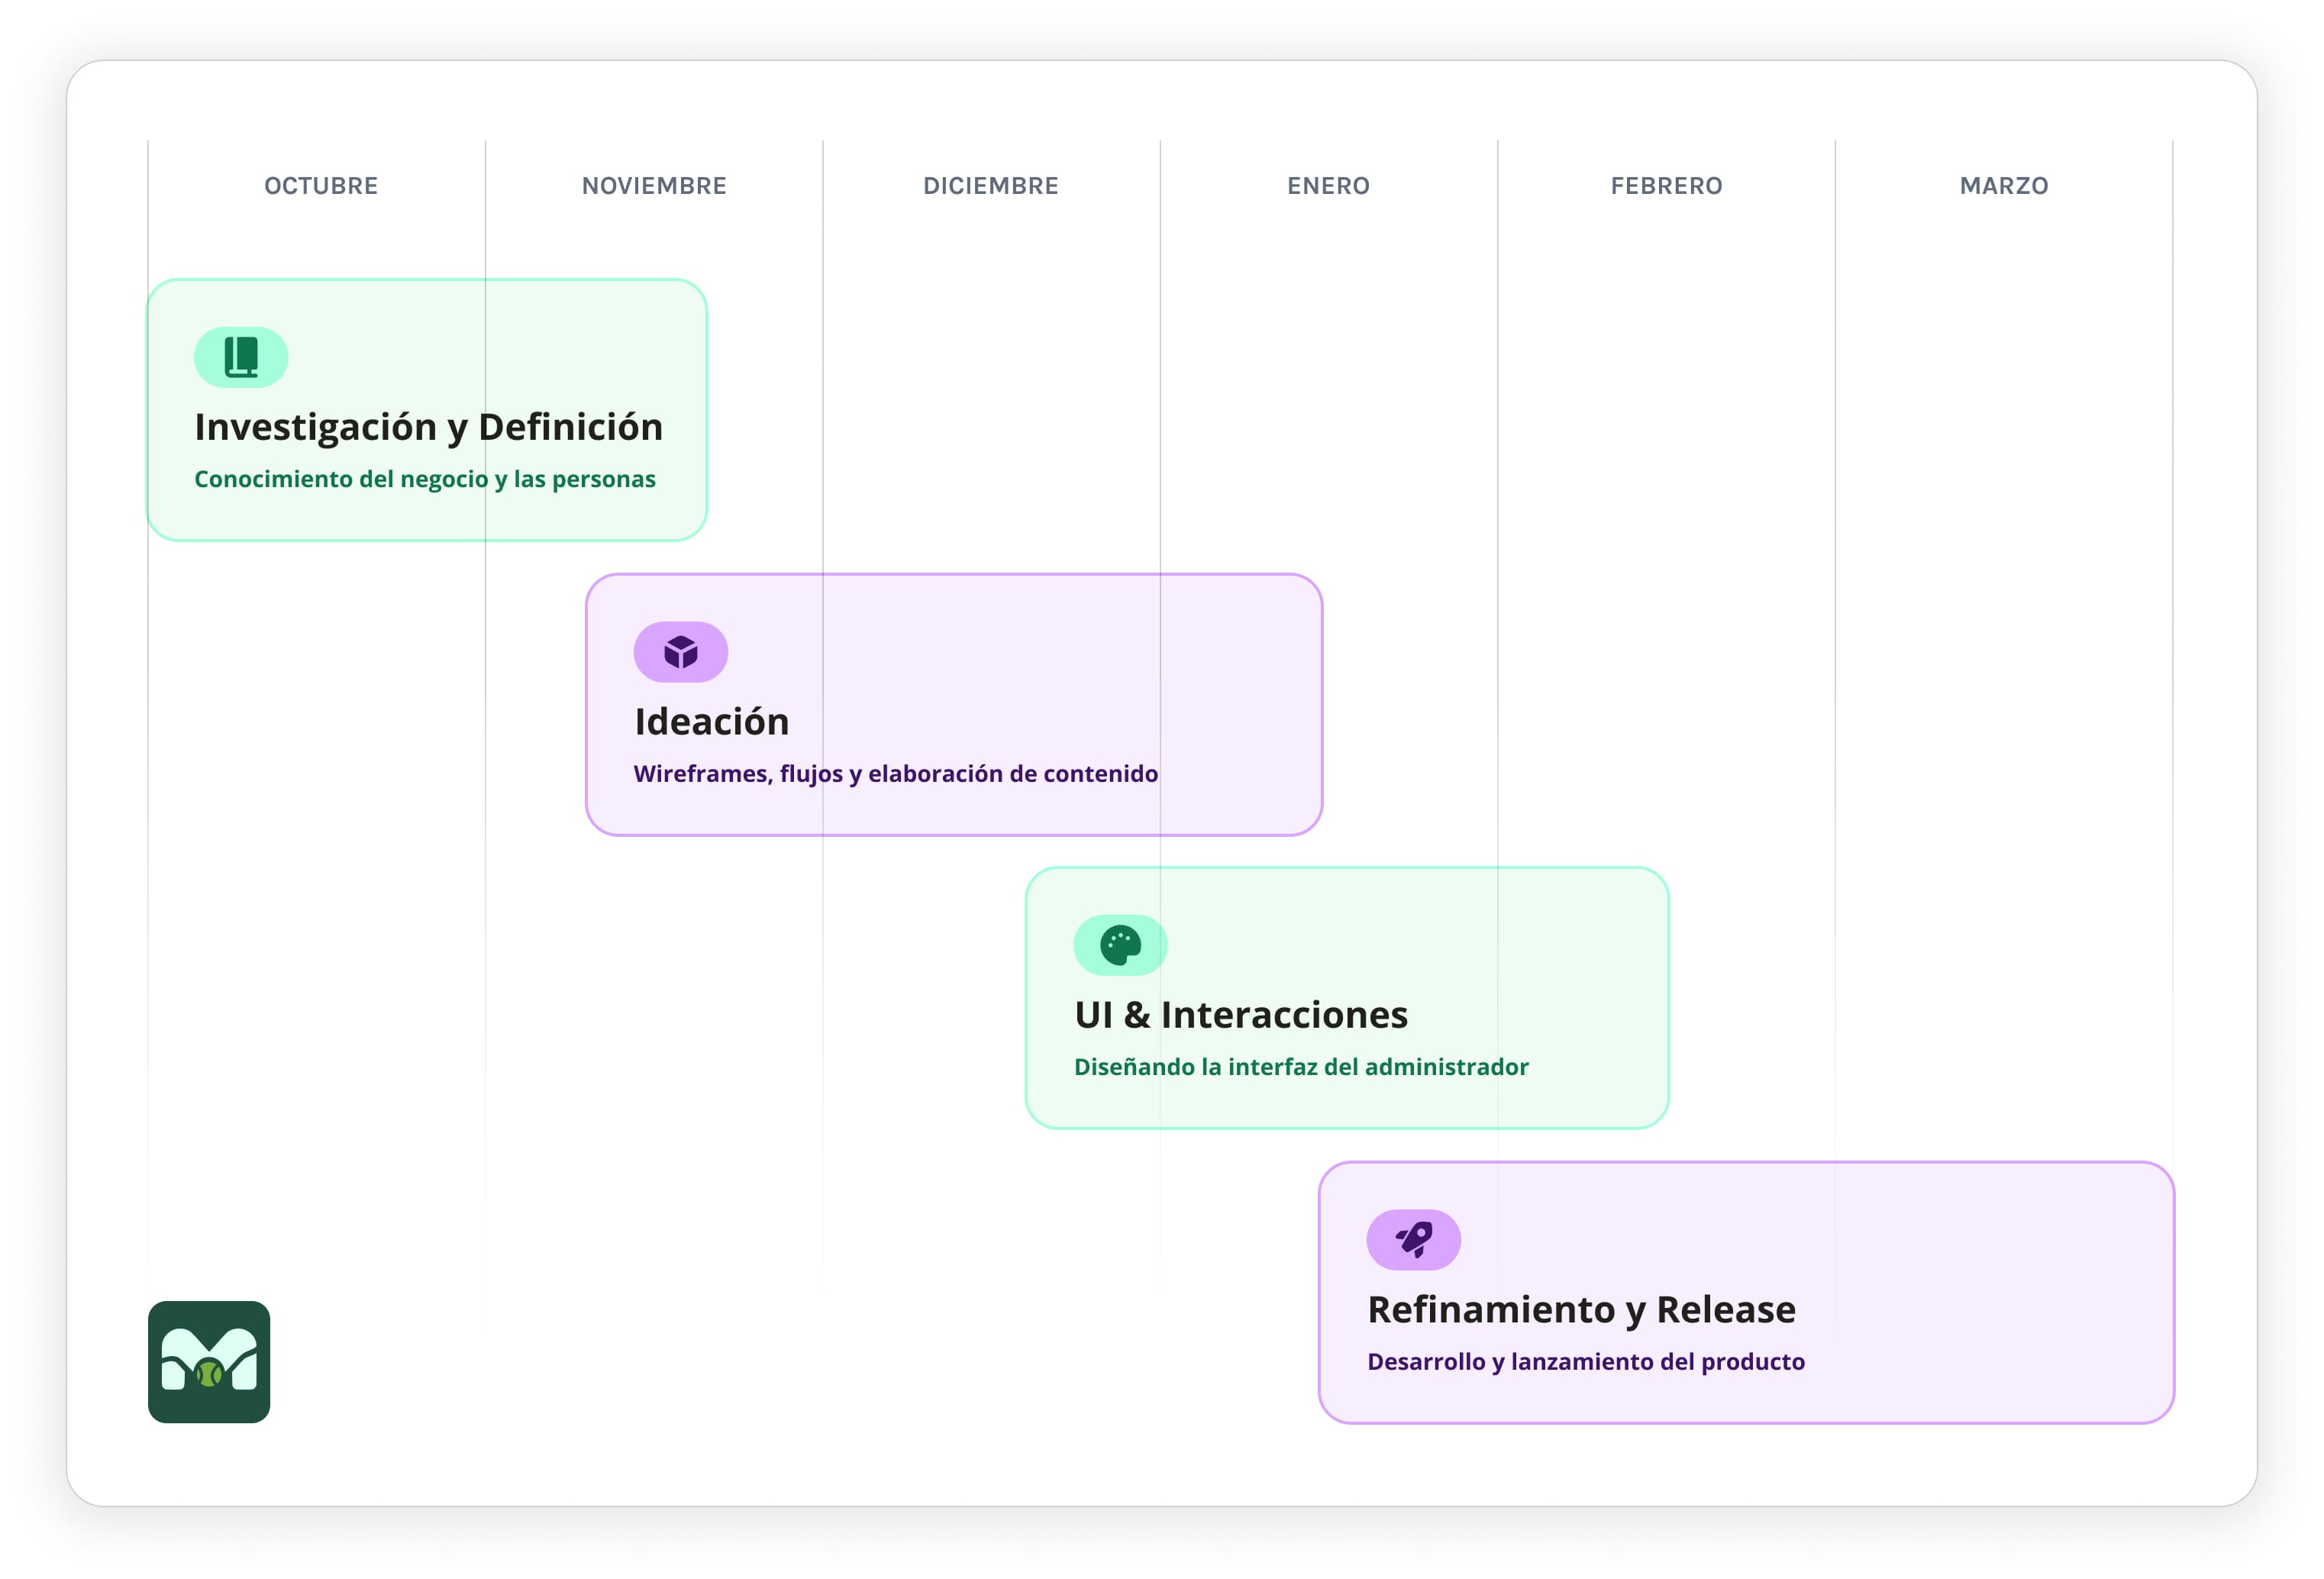
Task: Click the rocket icon in Refinamiento card
Action: point(1414,1240)
